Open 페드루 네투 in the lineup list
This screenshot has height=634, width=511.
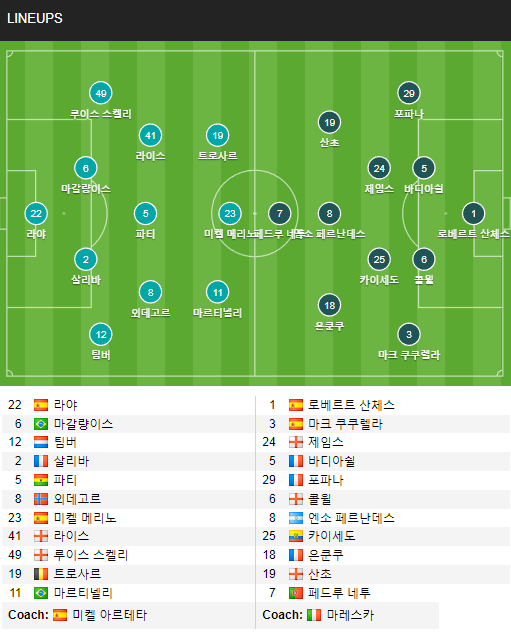point(339,593)
